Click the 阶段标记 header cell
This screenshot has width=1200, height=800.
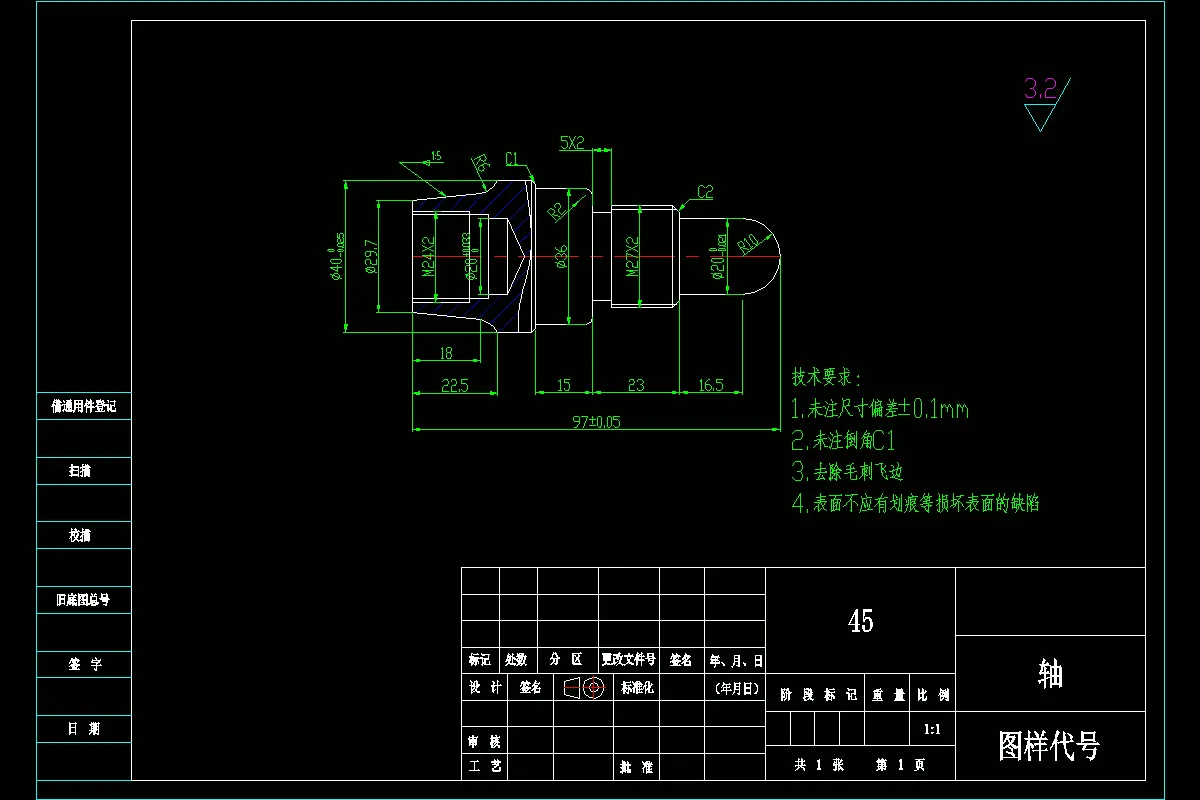coord(817,694)
